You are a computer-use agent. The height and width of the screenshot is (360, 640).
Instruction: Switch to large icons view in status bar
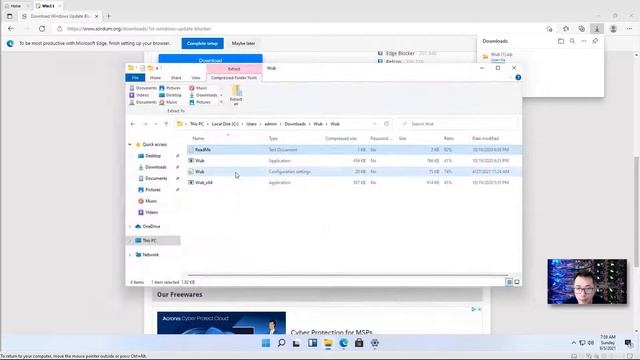517,282
